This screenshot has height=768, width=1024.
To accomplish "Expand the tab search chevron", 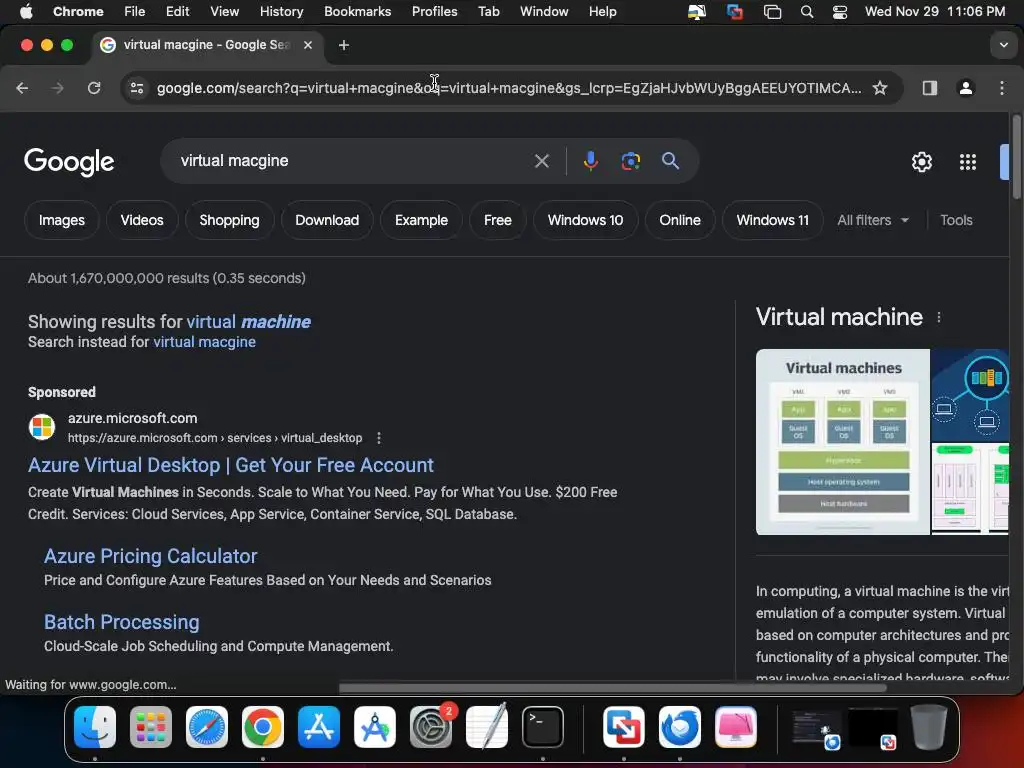I will tap(1003, 45).
